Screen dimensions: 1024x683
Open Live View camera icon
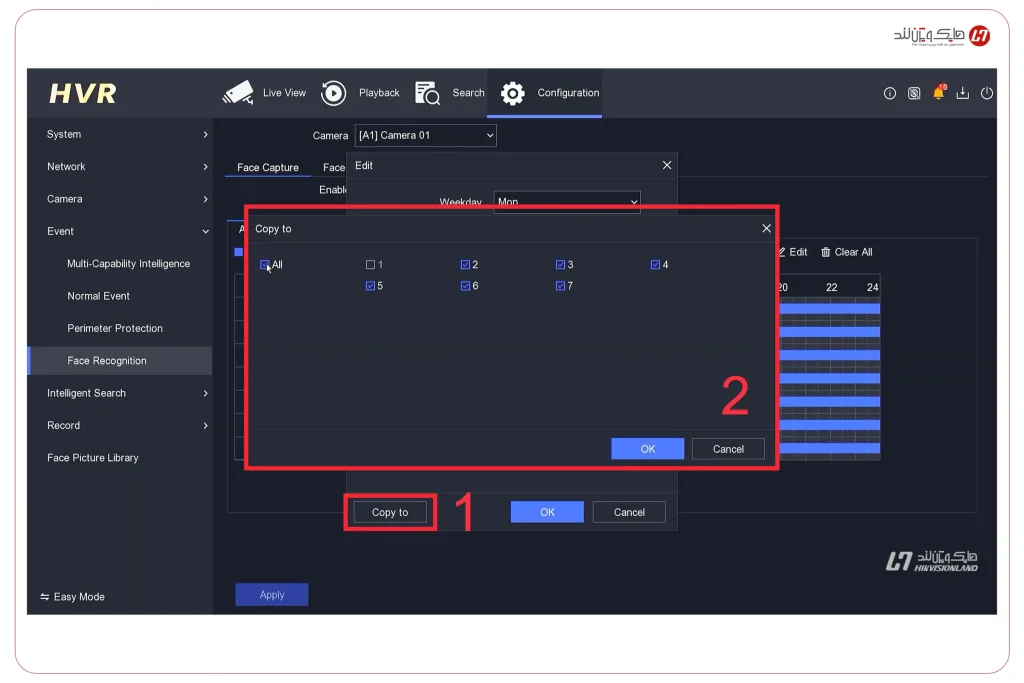pyautogui.click(x=238, y=93)
